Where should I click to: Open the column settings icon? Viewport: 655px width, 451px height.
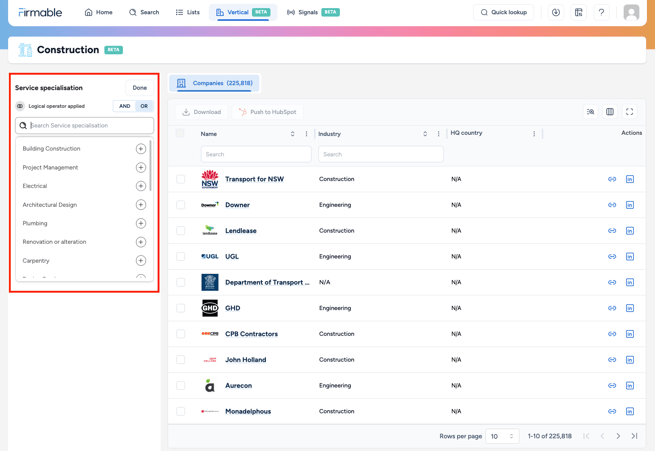(x=610, y=111)
